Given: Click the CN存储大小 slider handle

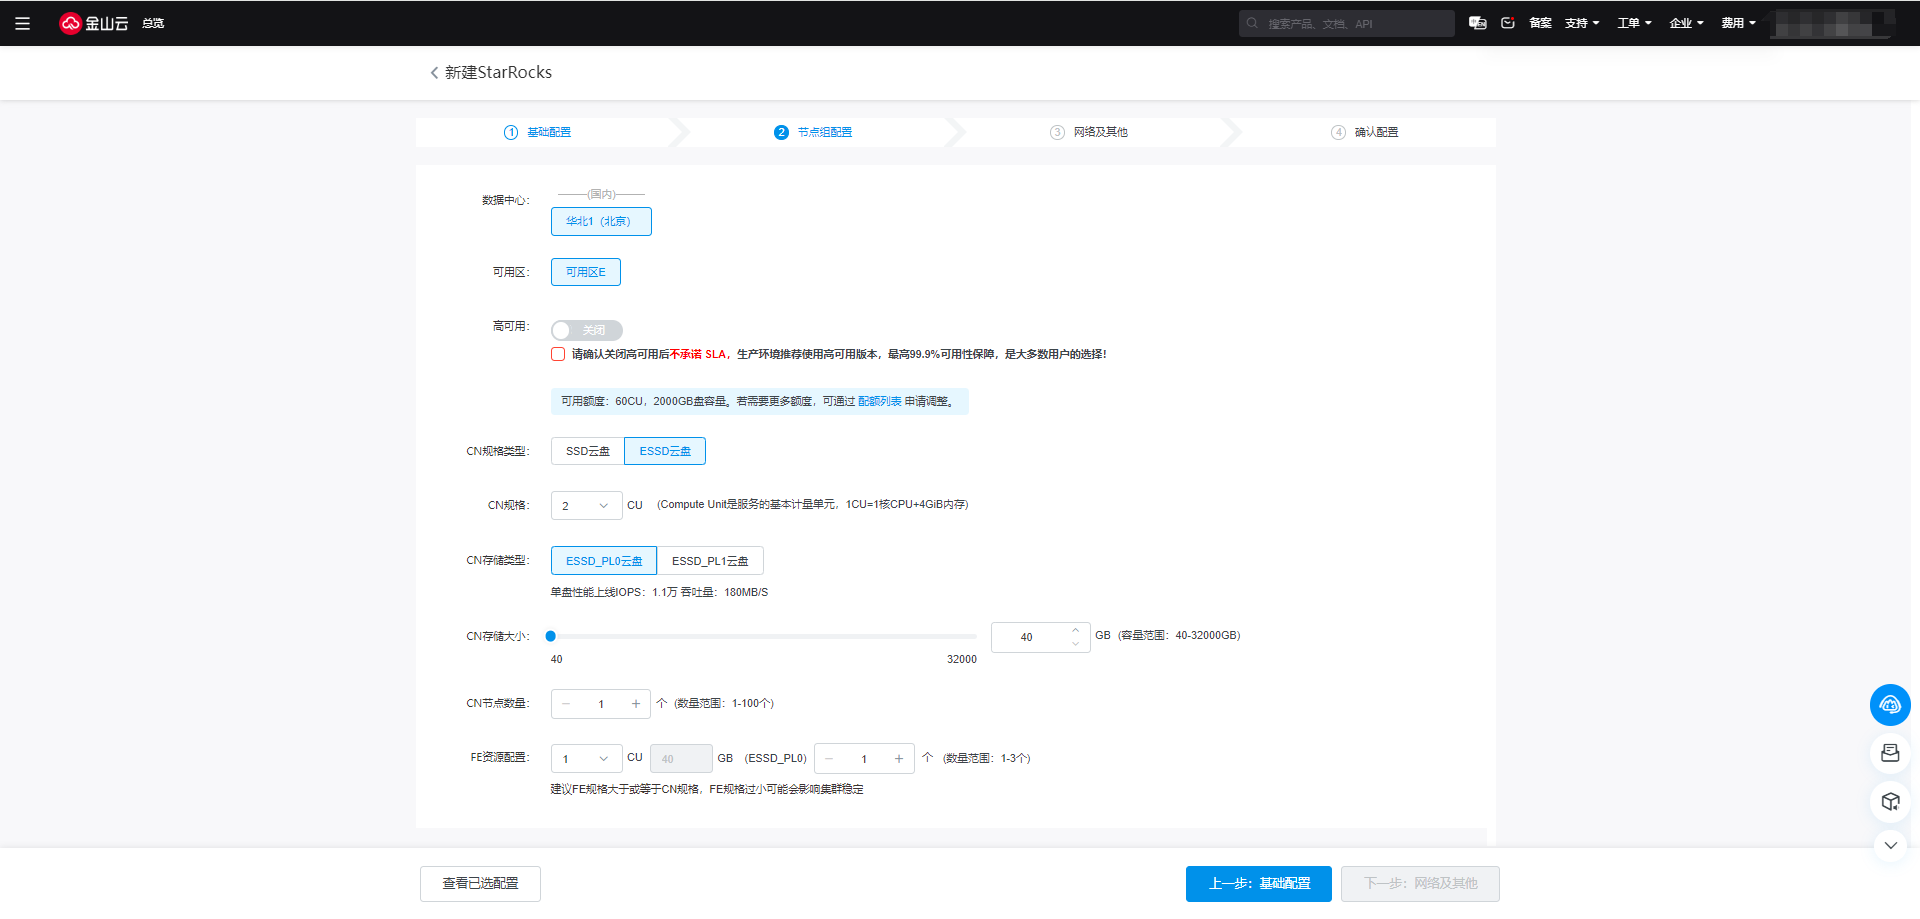Looking at the screenshot, I should click(x=551, y=636).
